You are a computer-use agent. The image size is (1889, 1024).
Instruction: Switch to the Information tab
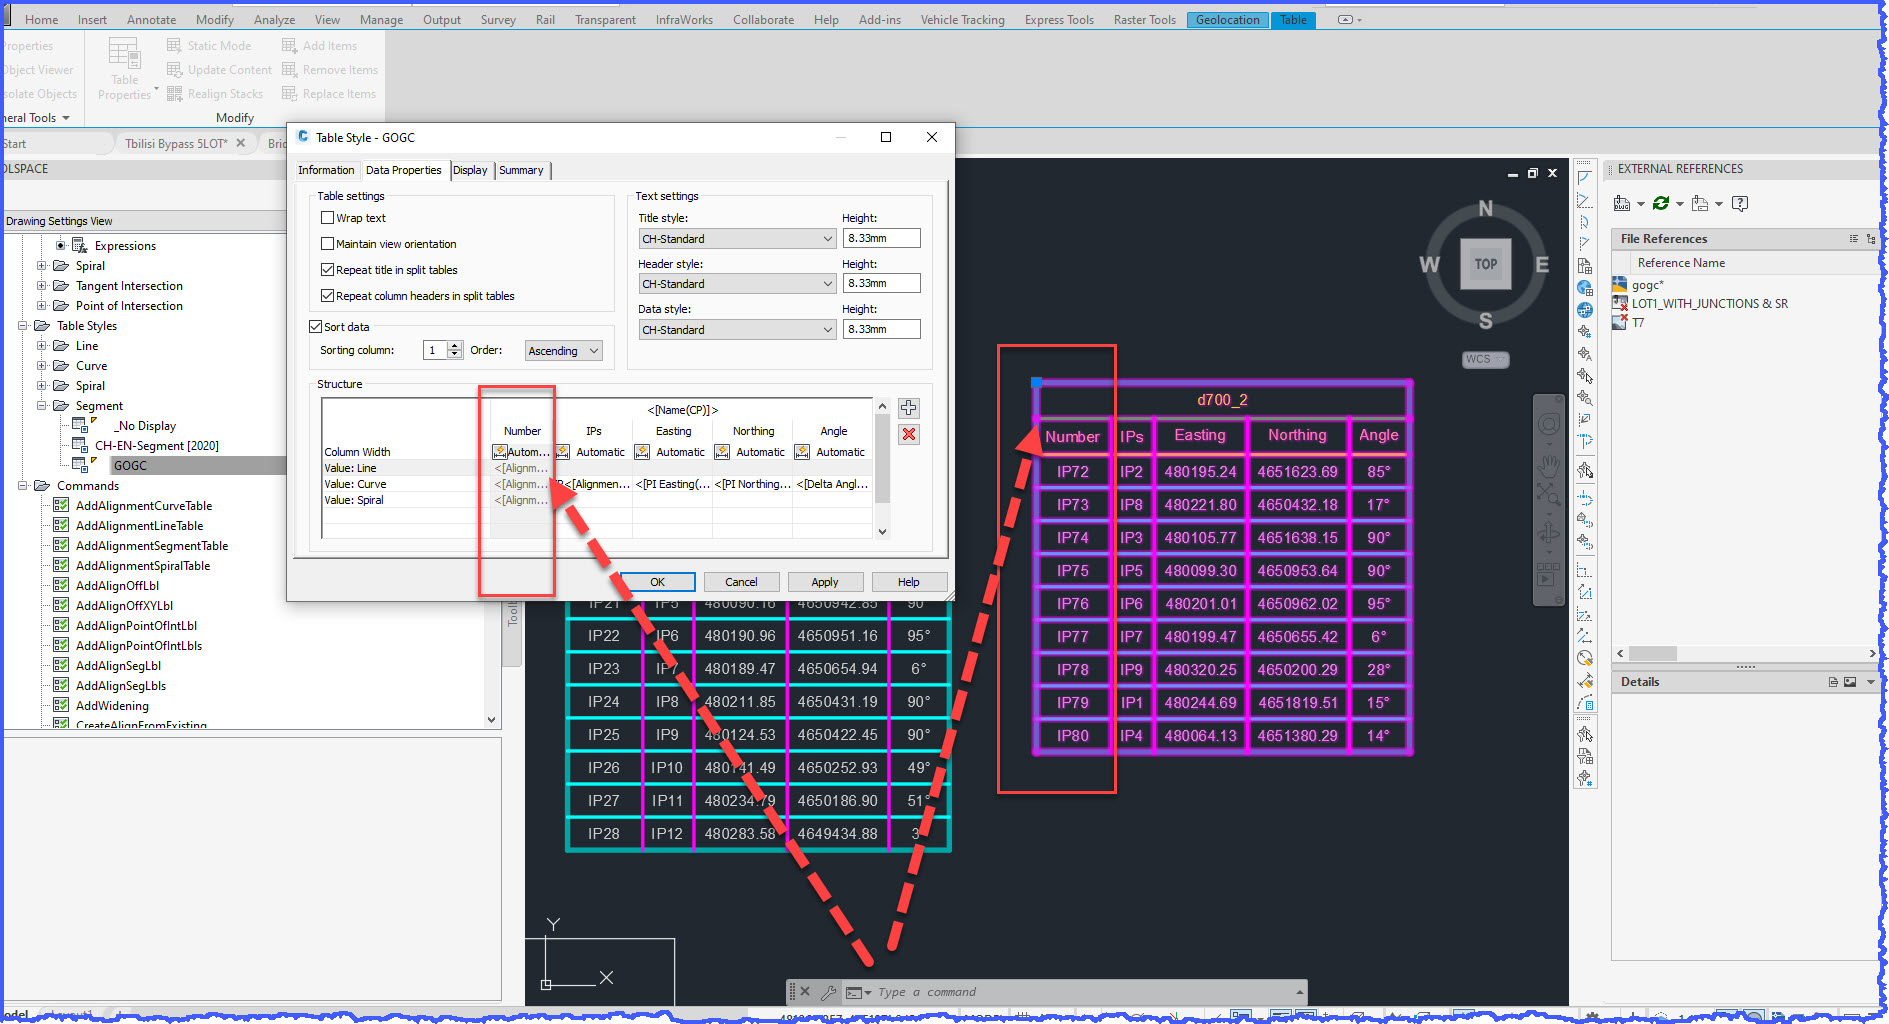click(x=326, y=170)
